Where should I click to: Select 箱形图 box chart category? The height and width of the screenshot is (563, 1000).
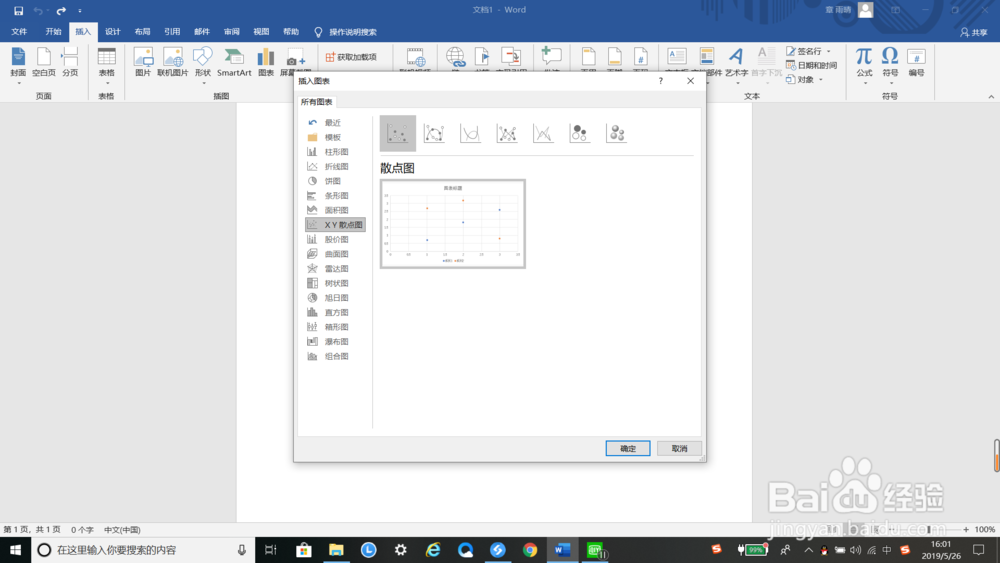pos(335,327)
